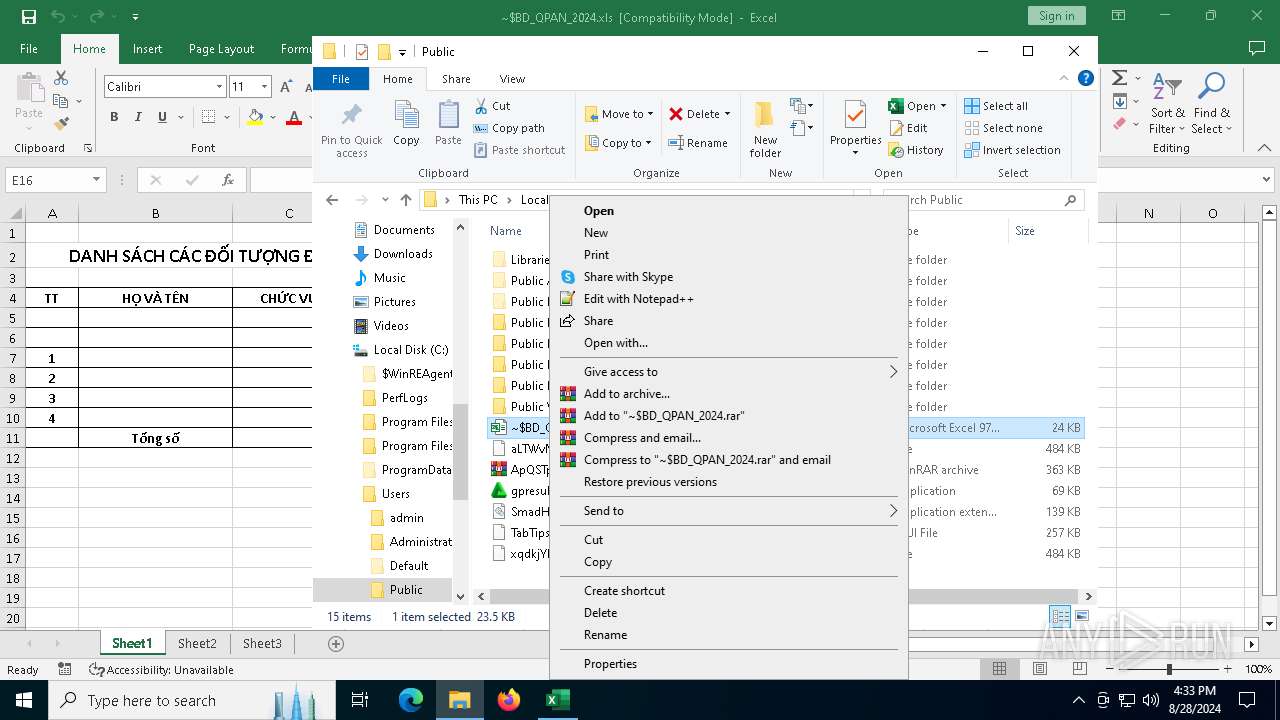Click History in the Open group
This screenshot has width=1280, height=720.
915,150
